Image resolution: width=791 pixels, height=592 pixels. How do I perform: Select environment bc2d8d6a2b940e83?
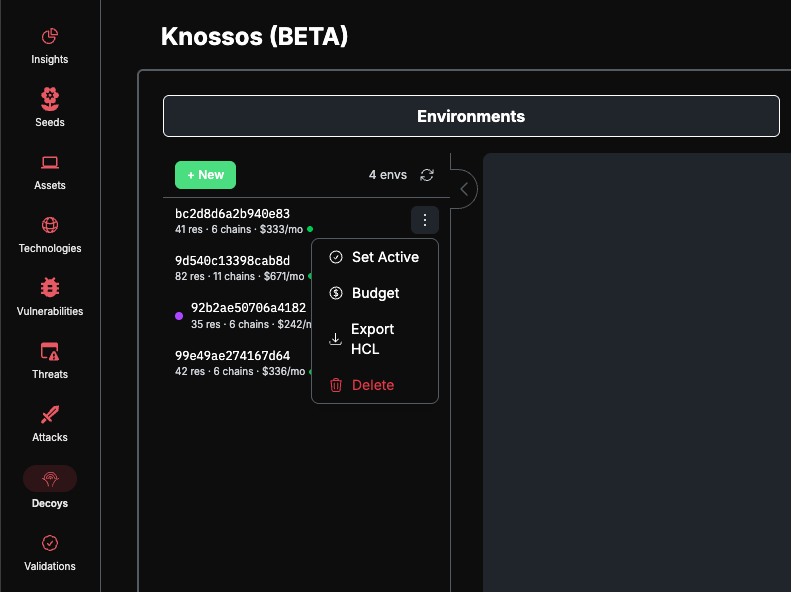pos(233,214)
